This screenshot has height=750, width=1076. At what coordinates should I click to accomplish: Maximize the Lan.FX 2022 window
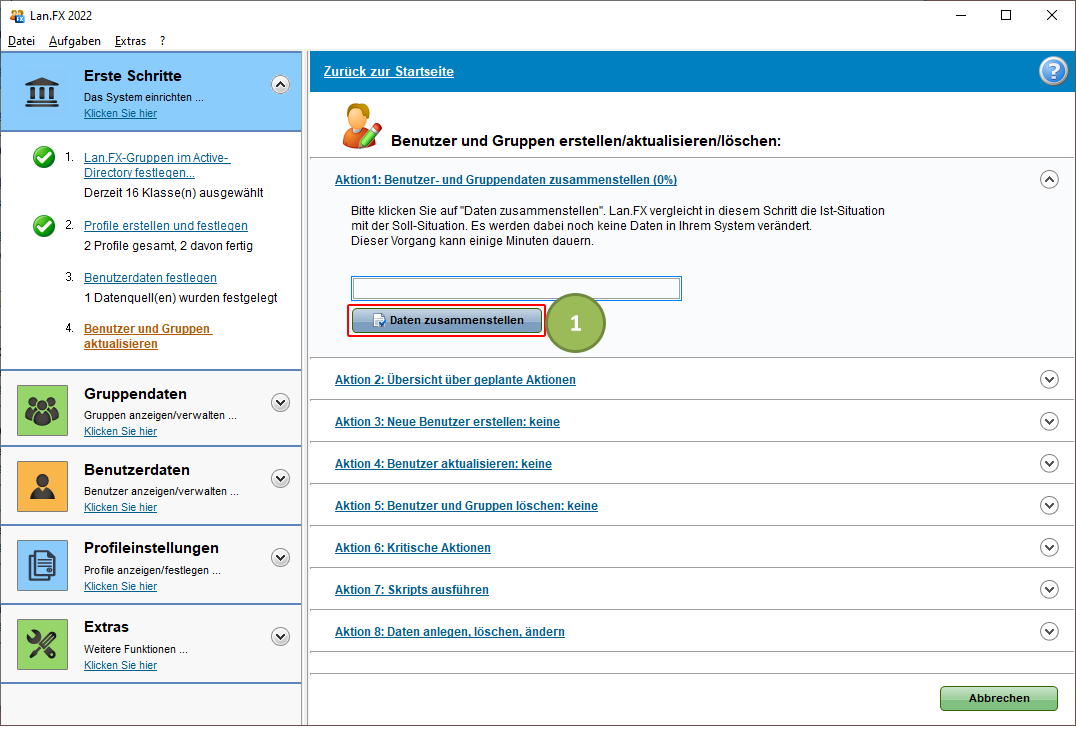pos(1006,15)
